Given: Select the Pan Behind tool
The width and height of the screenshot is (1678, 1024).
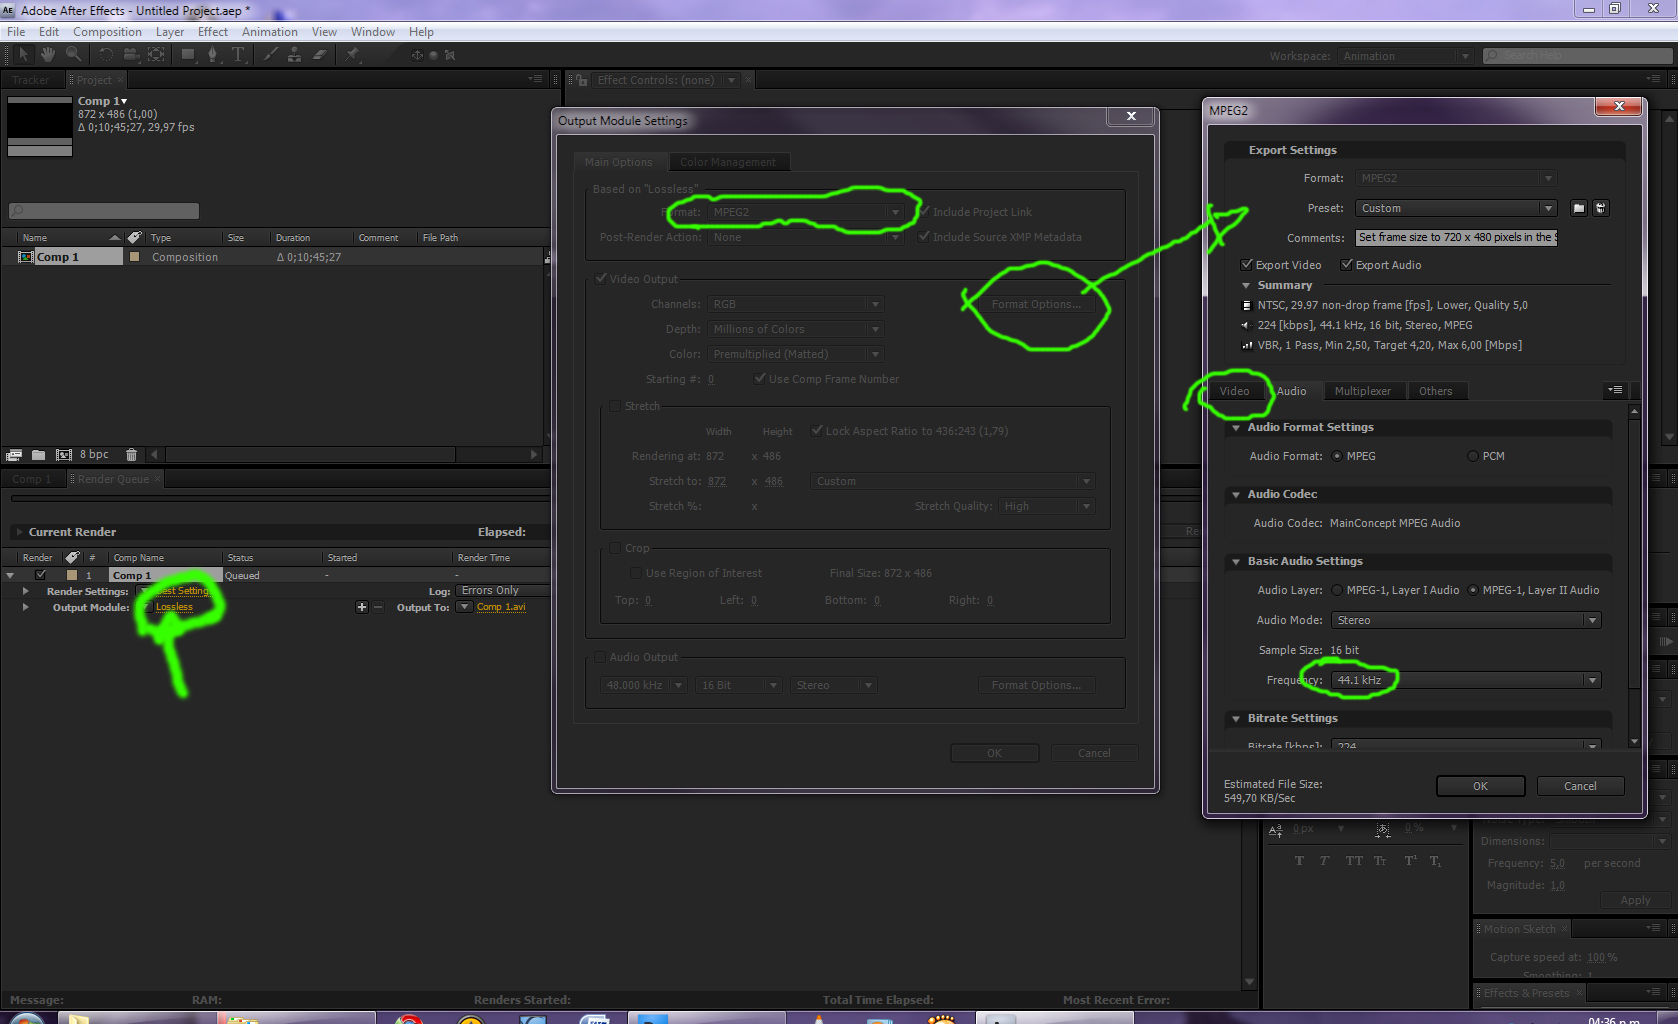Looking at the screenshot, I should point(156,55).
